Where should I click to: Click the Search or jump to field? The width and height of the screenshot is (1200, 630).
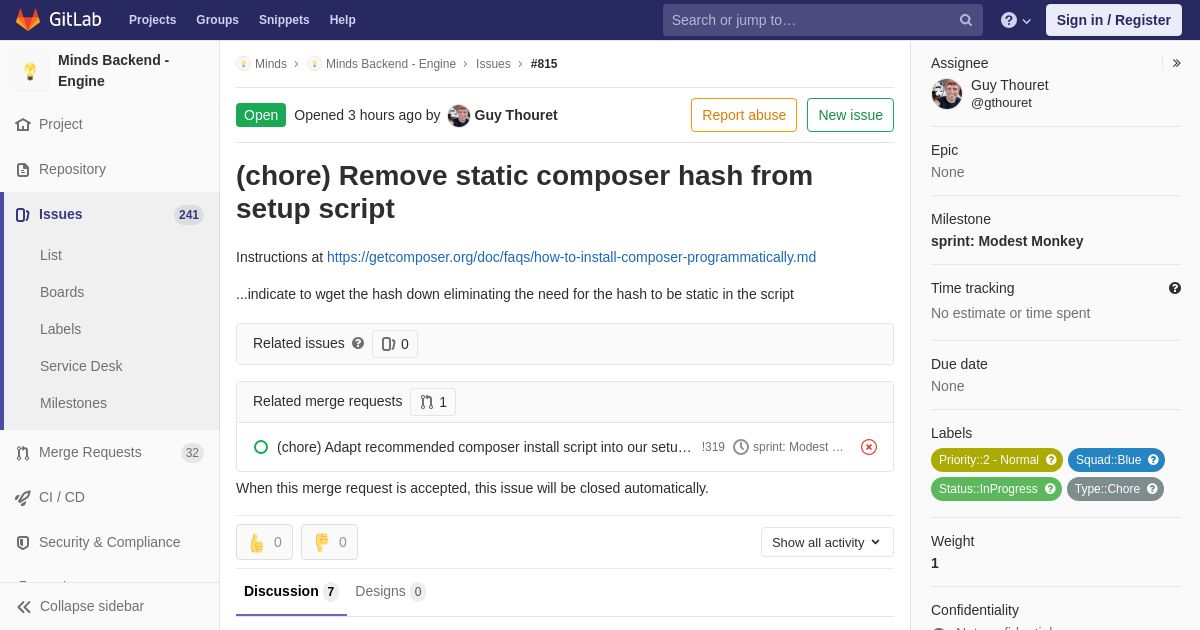tap(812, 20)
